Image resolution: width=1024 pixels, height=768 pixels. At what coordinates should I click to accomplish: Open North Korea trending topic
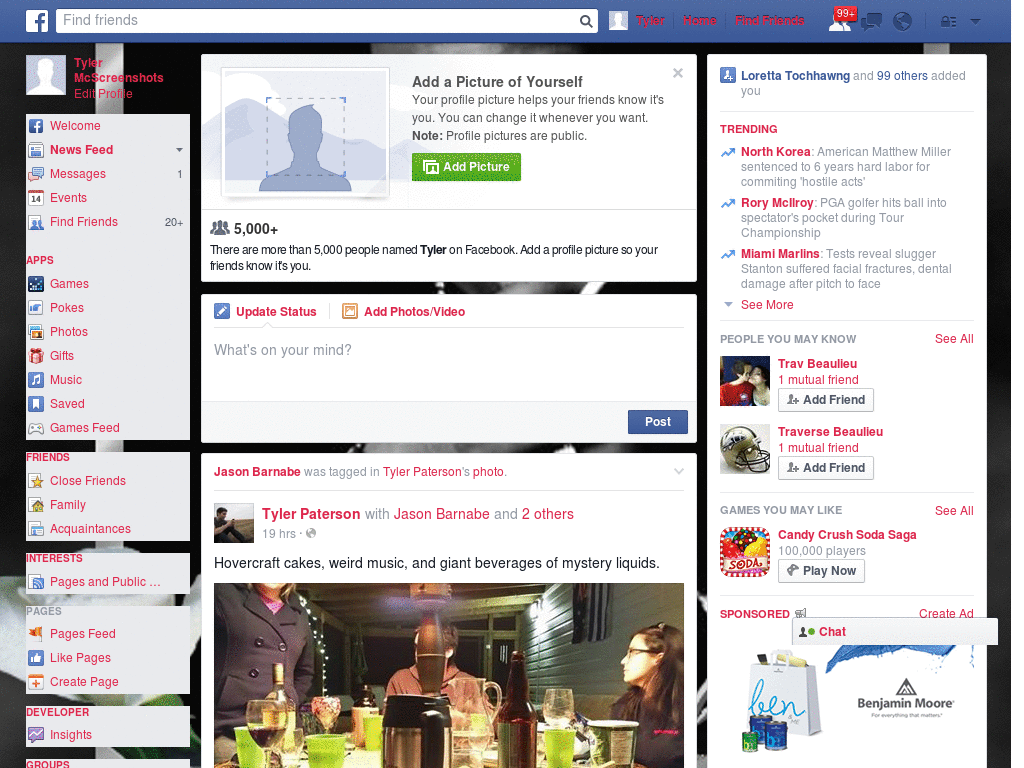pos(775,152)
